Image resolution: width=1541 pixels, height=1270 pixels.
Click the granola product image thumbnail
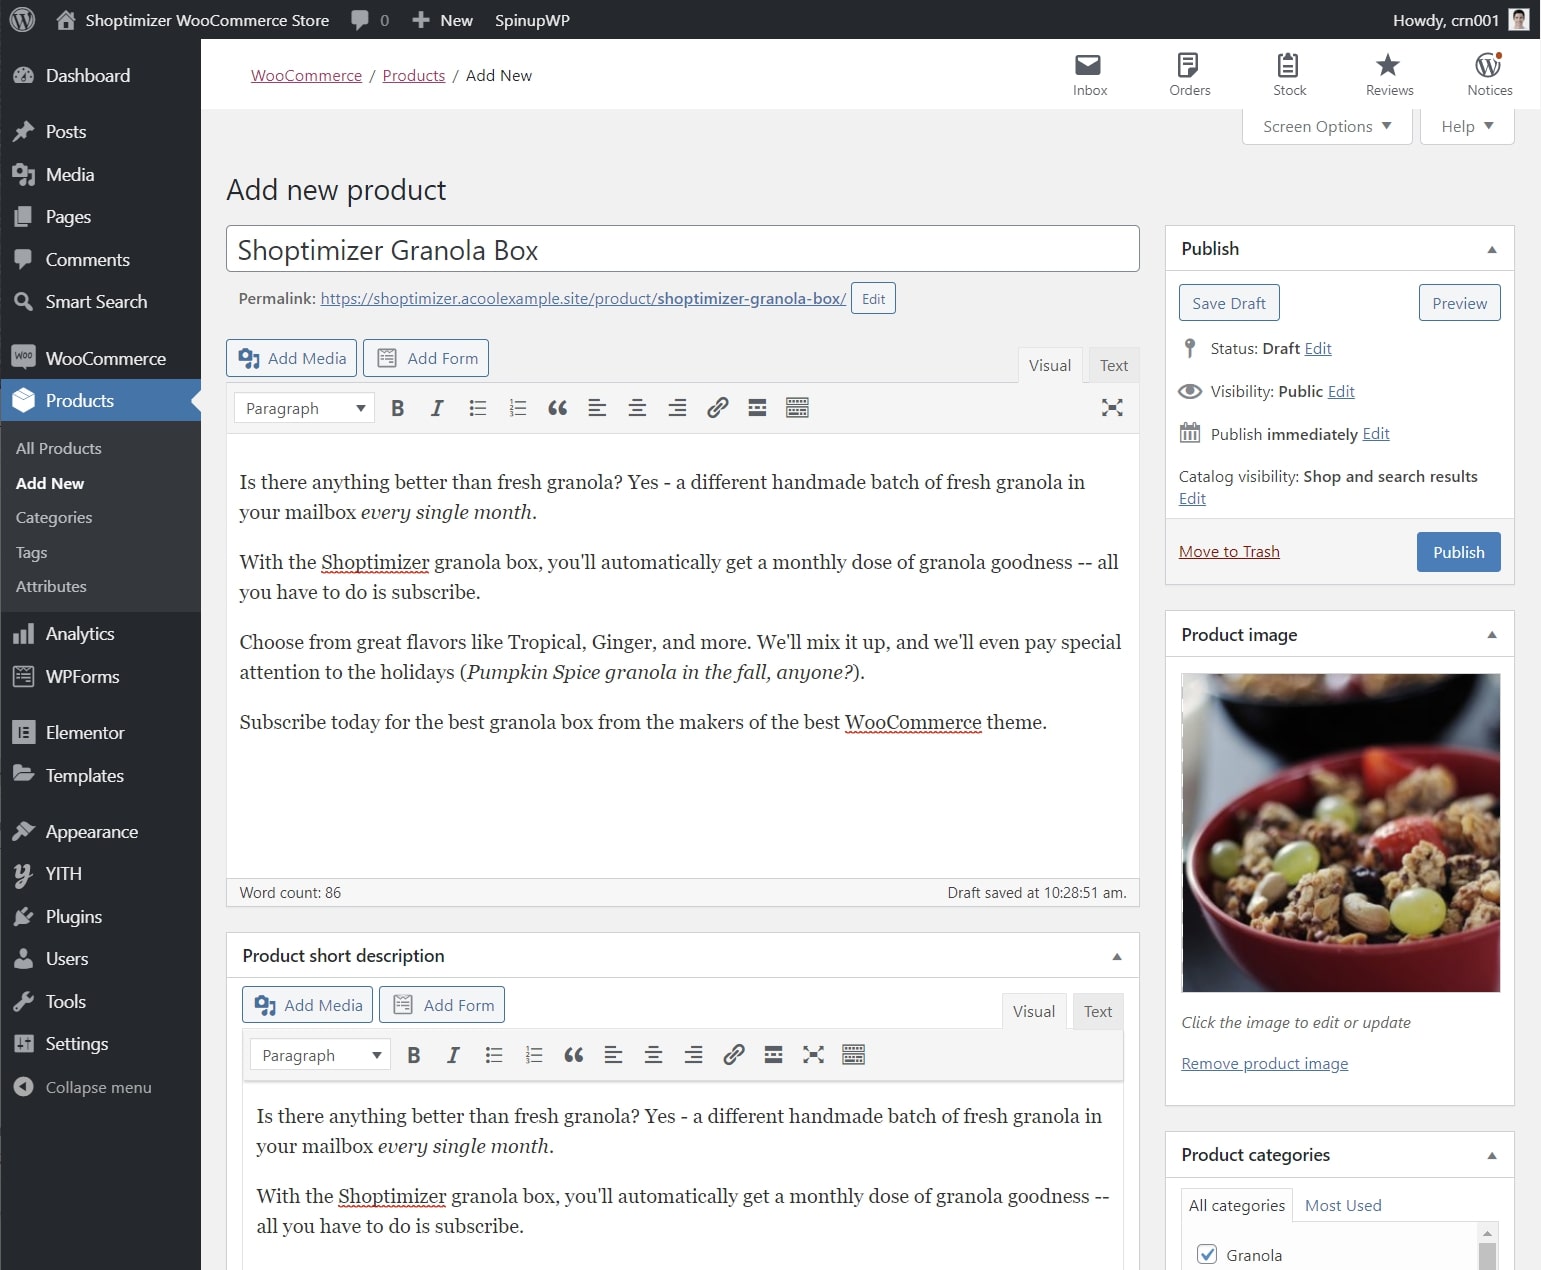coord(1340,832)
